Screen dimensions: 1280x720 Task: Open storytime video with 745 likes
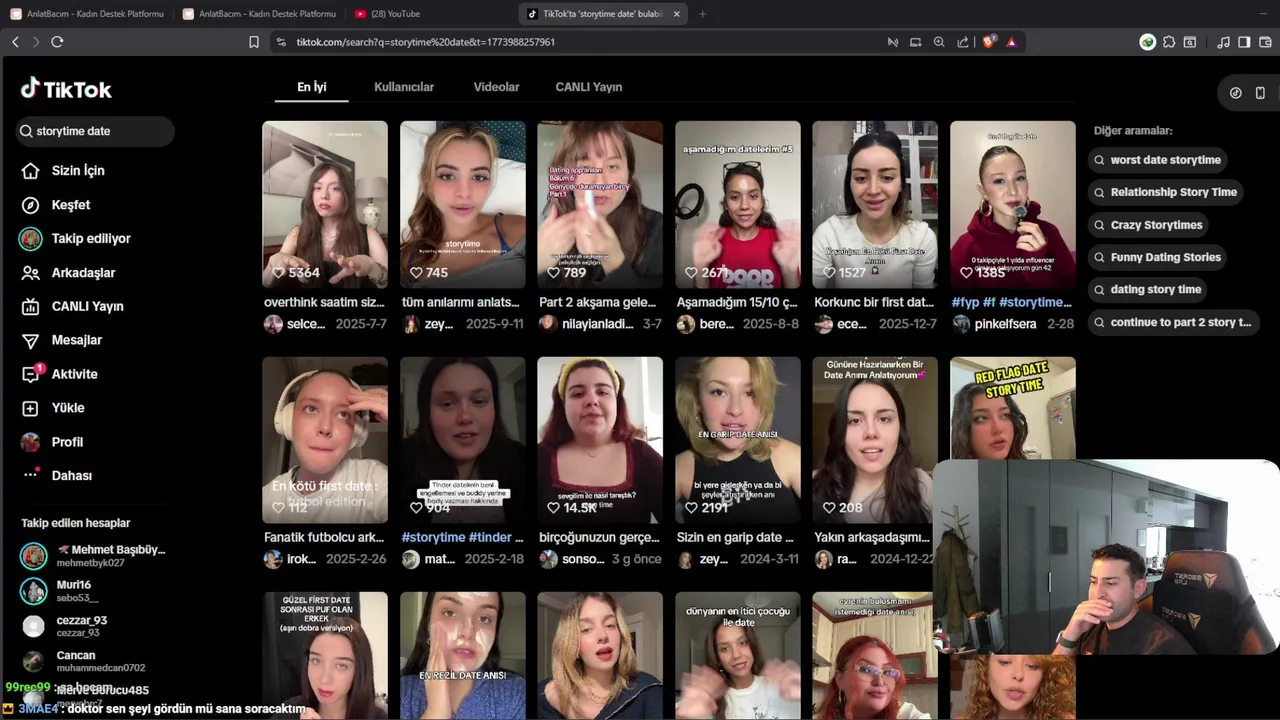463,205
